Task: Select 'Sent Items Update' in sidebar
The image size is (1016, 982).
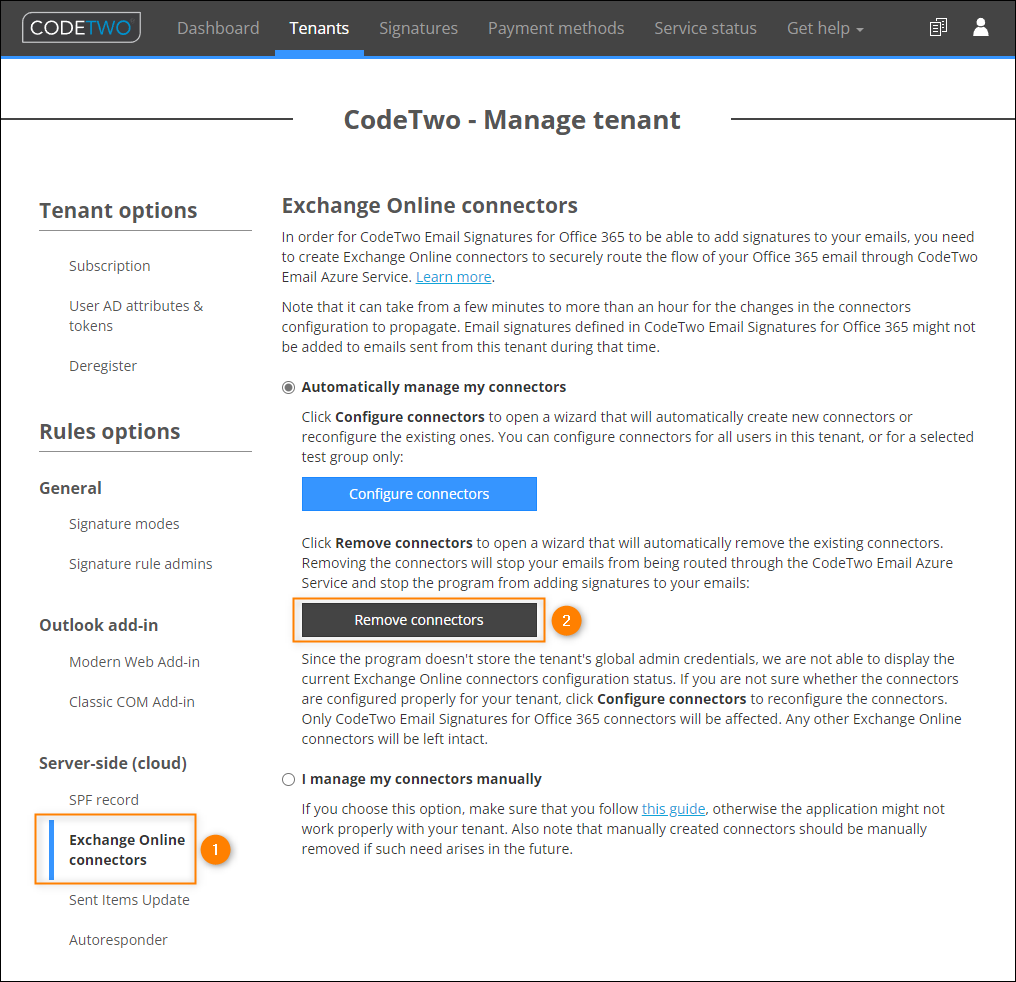Action: pyautogui.click(x=129, y=899)
